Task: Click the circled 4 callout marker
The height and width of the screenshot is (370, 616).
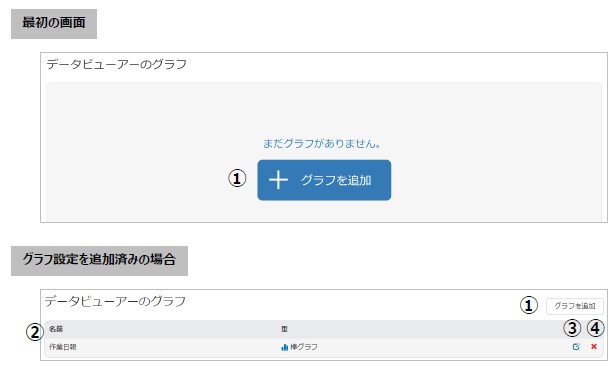Action: point(596,328)
